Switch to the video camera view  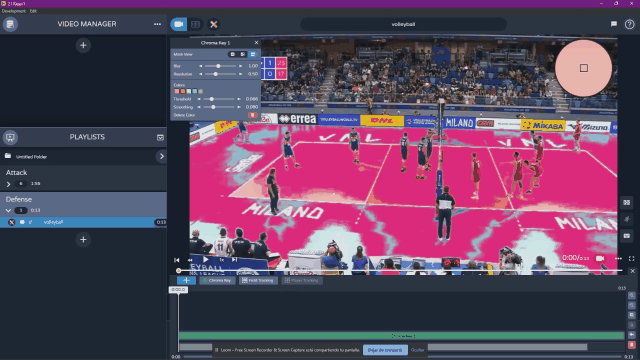pyautogui.click(x=178, y=24)
